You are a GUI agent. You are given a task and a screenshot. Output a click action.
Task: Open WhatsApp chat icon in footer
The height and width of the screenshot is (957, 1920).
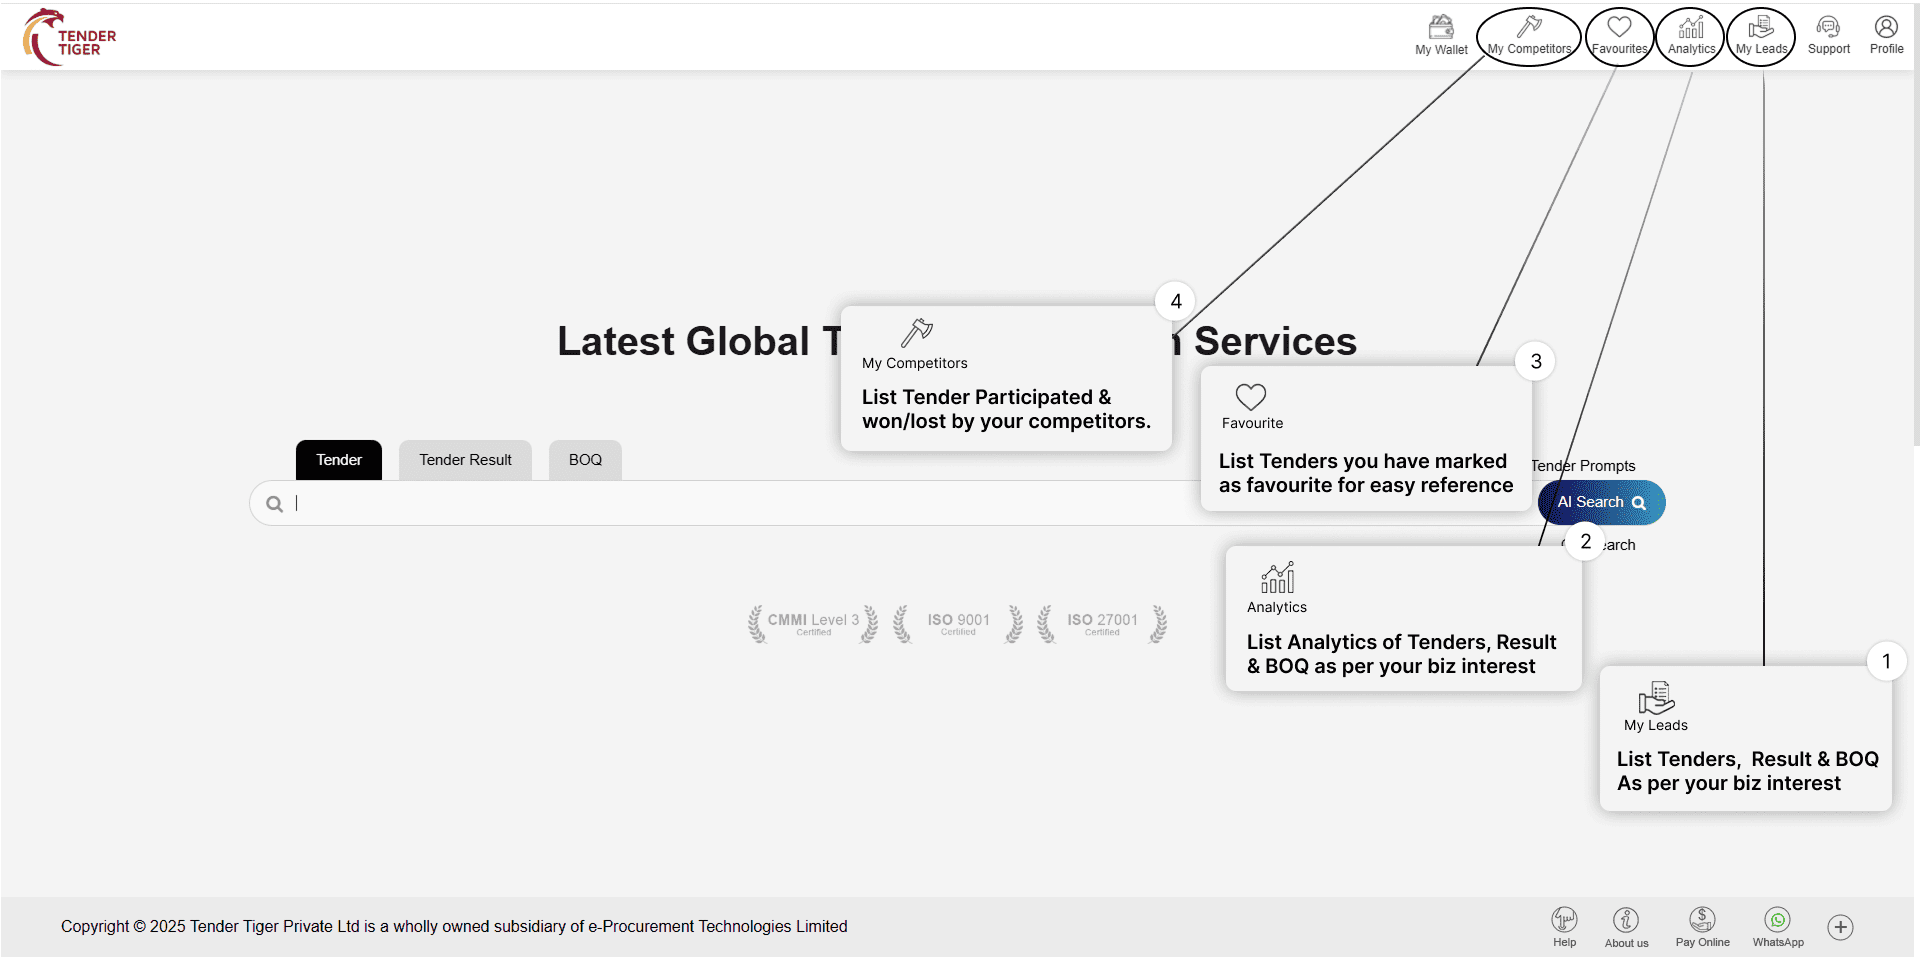click(1778, 926)
